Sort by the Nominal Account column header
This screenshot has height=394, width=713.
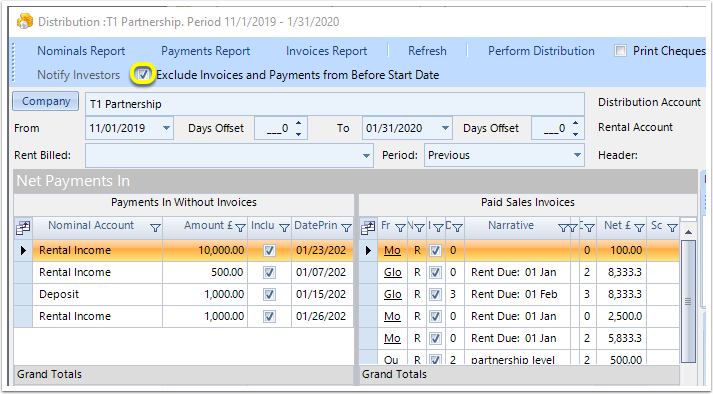tap(91, 226)
